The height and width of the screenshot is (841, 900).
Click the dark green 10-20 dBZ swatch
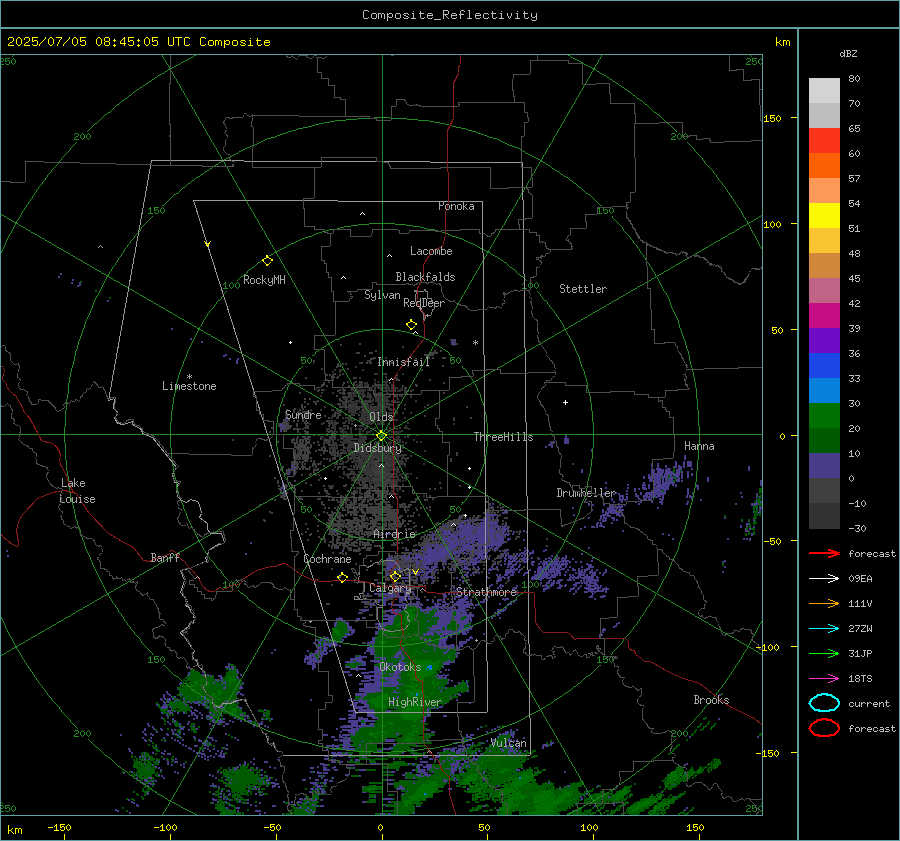824,440
